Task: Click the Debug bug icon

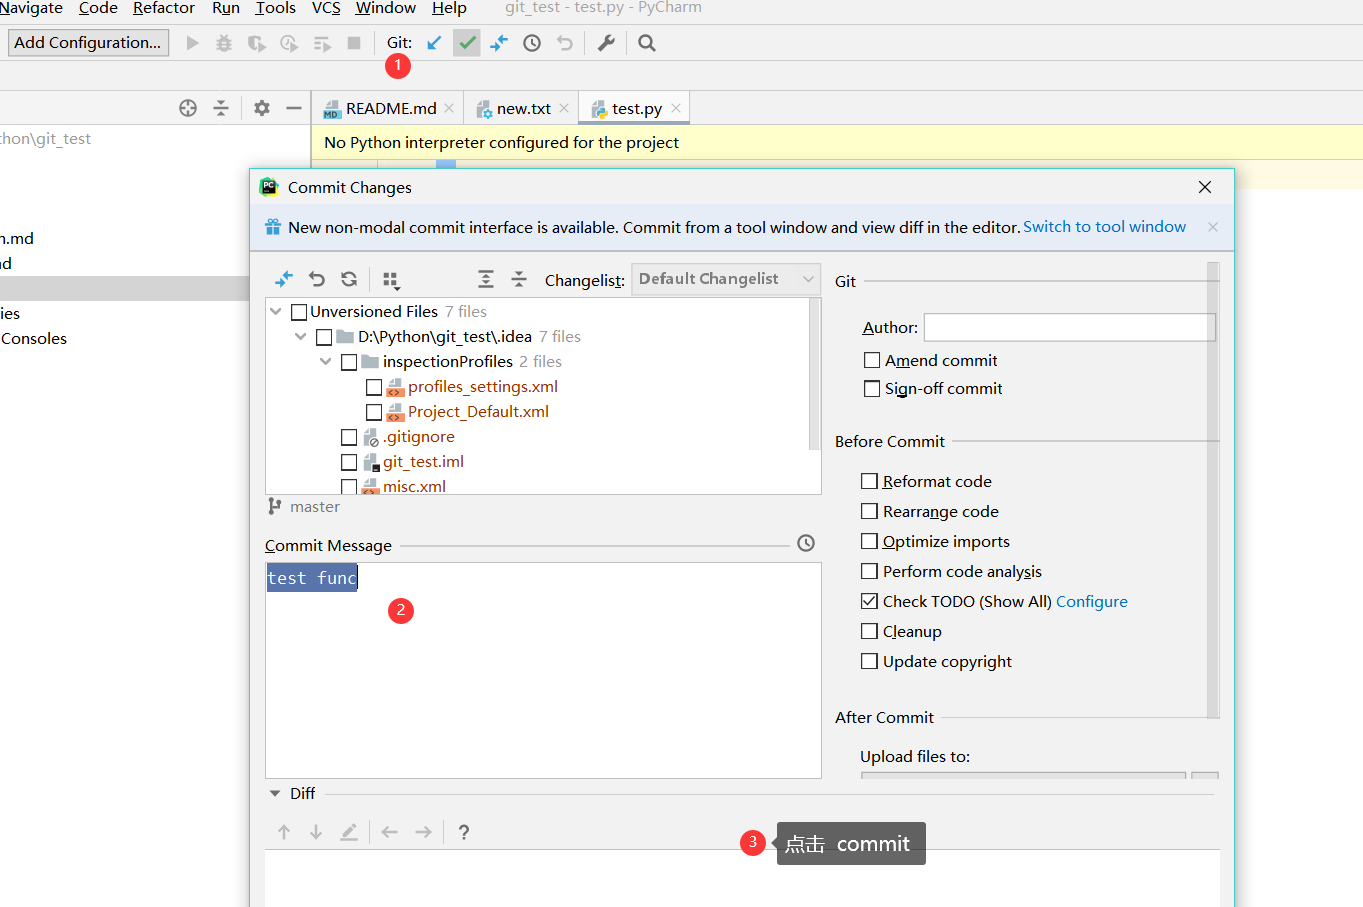Action: (x=224, y=43)
